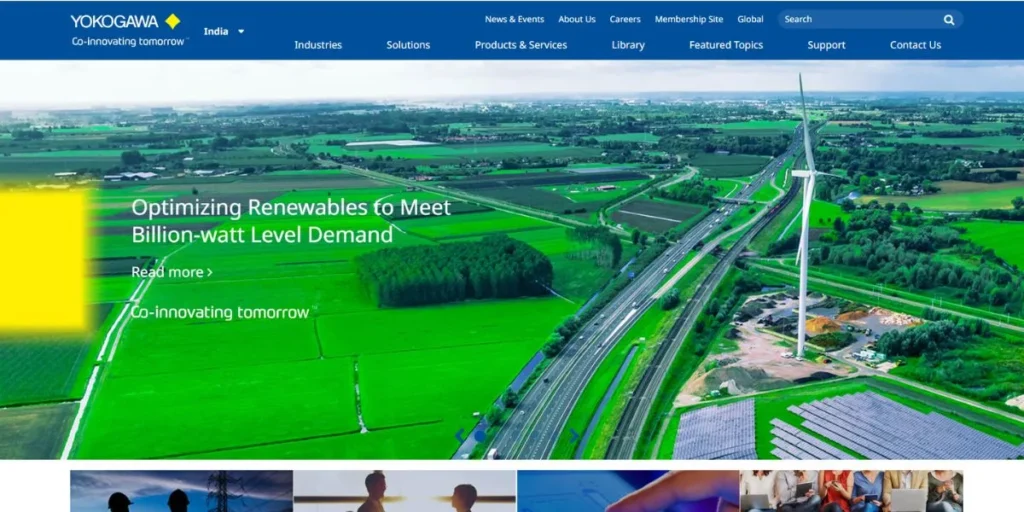Open the Support menu

click(826, 45)
